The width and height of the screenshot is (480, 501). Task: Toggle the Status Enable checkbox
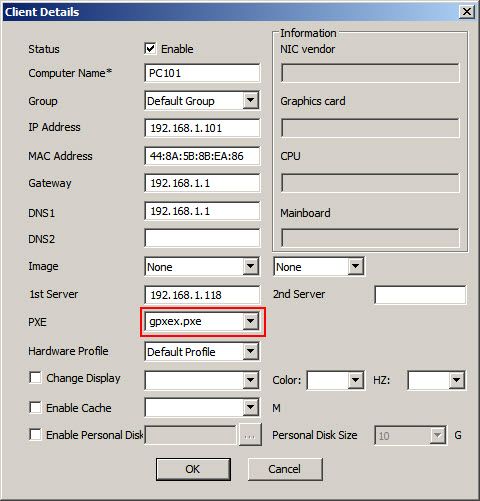(x=150, y=49)
